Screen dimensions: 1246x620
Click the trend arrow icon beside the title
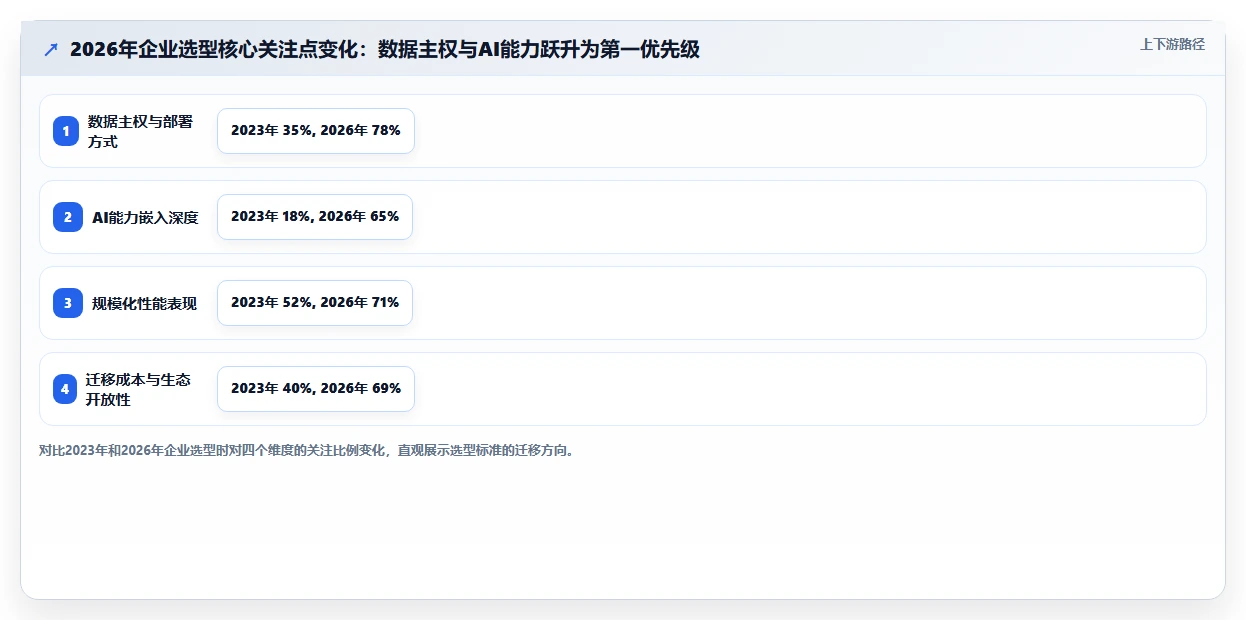click(51, 49)
